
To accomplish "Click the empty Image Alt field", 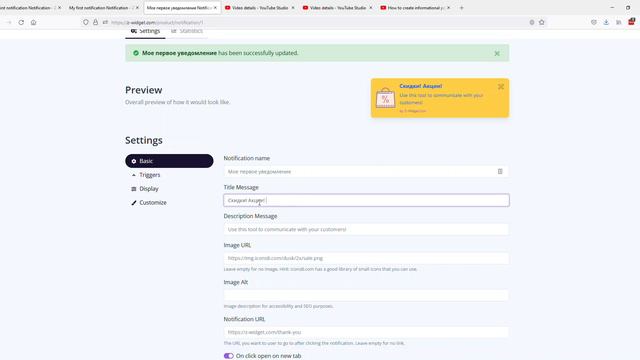I will (x=366, y=295).
